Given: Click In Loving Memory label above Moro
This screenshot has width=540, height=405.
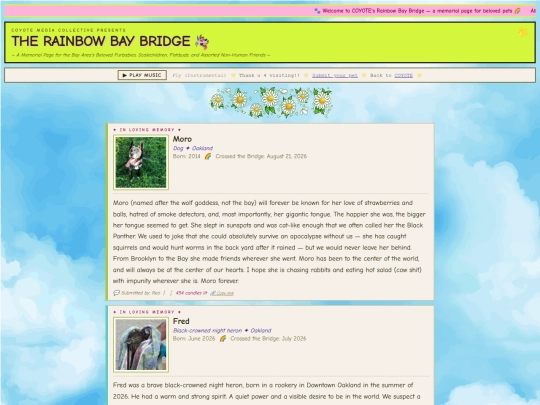Looking at the screenshot, I should [147, 130].
